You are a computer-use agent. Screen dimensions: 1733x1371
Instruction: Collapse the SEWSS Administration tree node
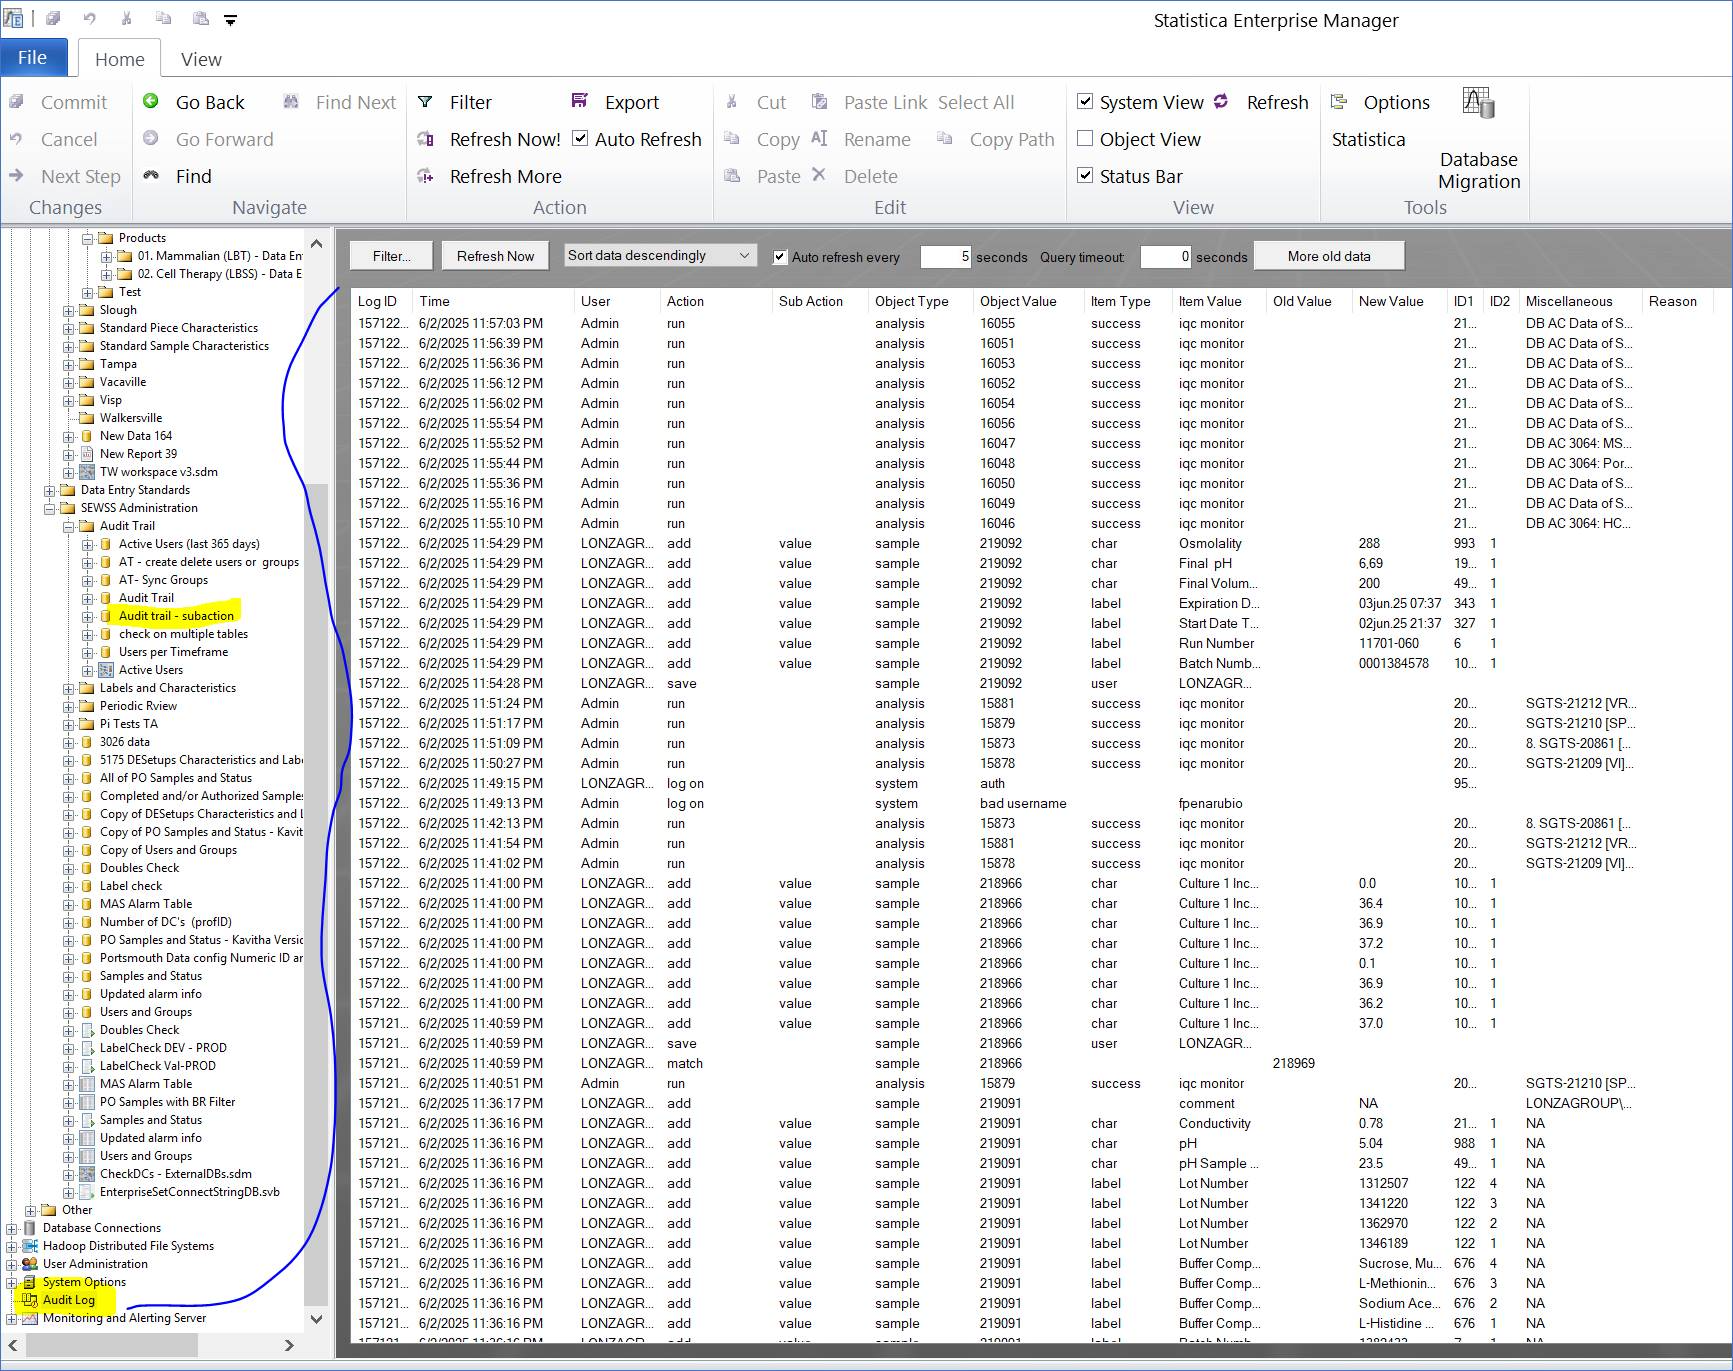point(50,508)
